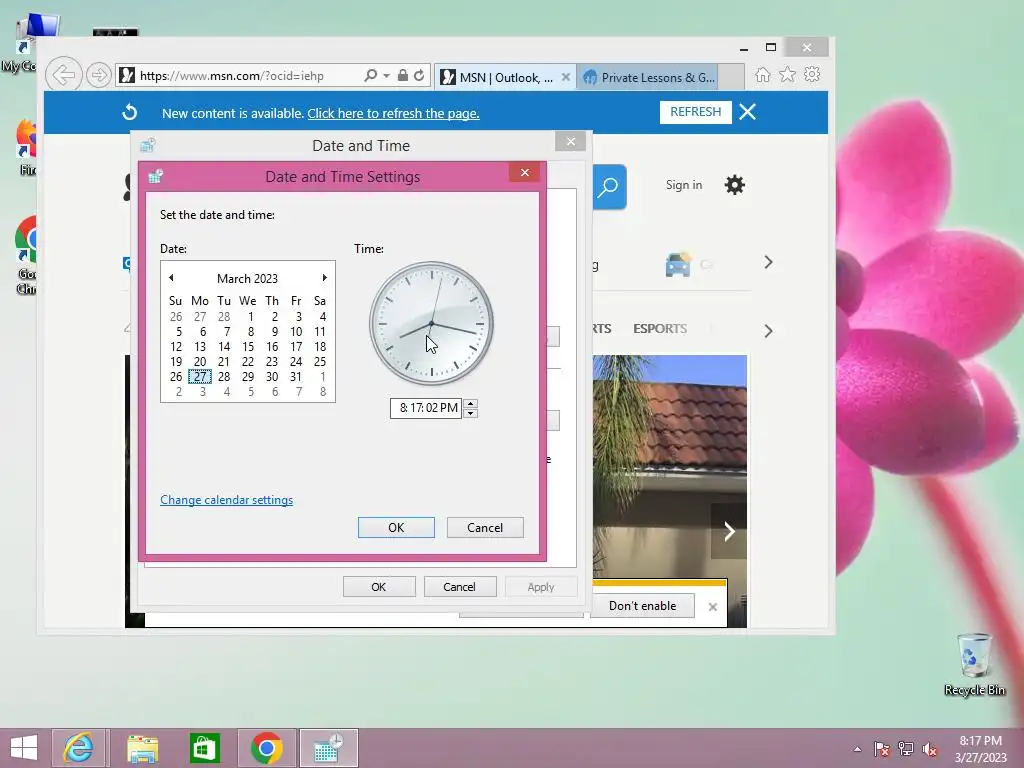This screenshot has height=768, width=1024.
Task: Click the circular refresh icon in banner
Action: click(130, 112)
